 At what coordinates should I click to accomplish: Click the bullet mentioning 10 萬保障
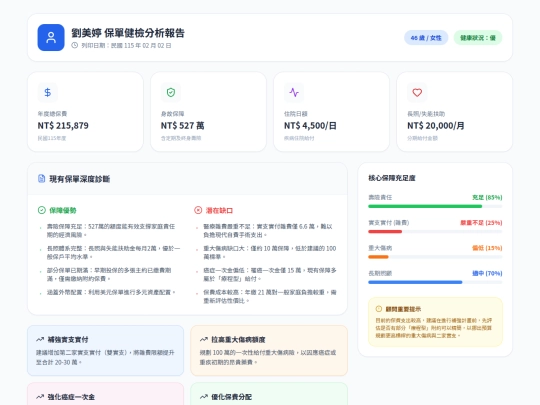270,252
